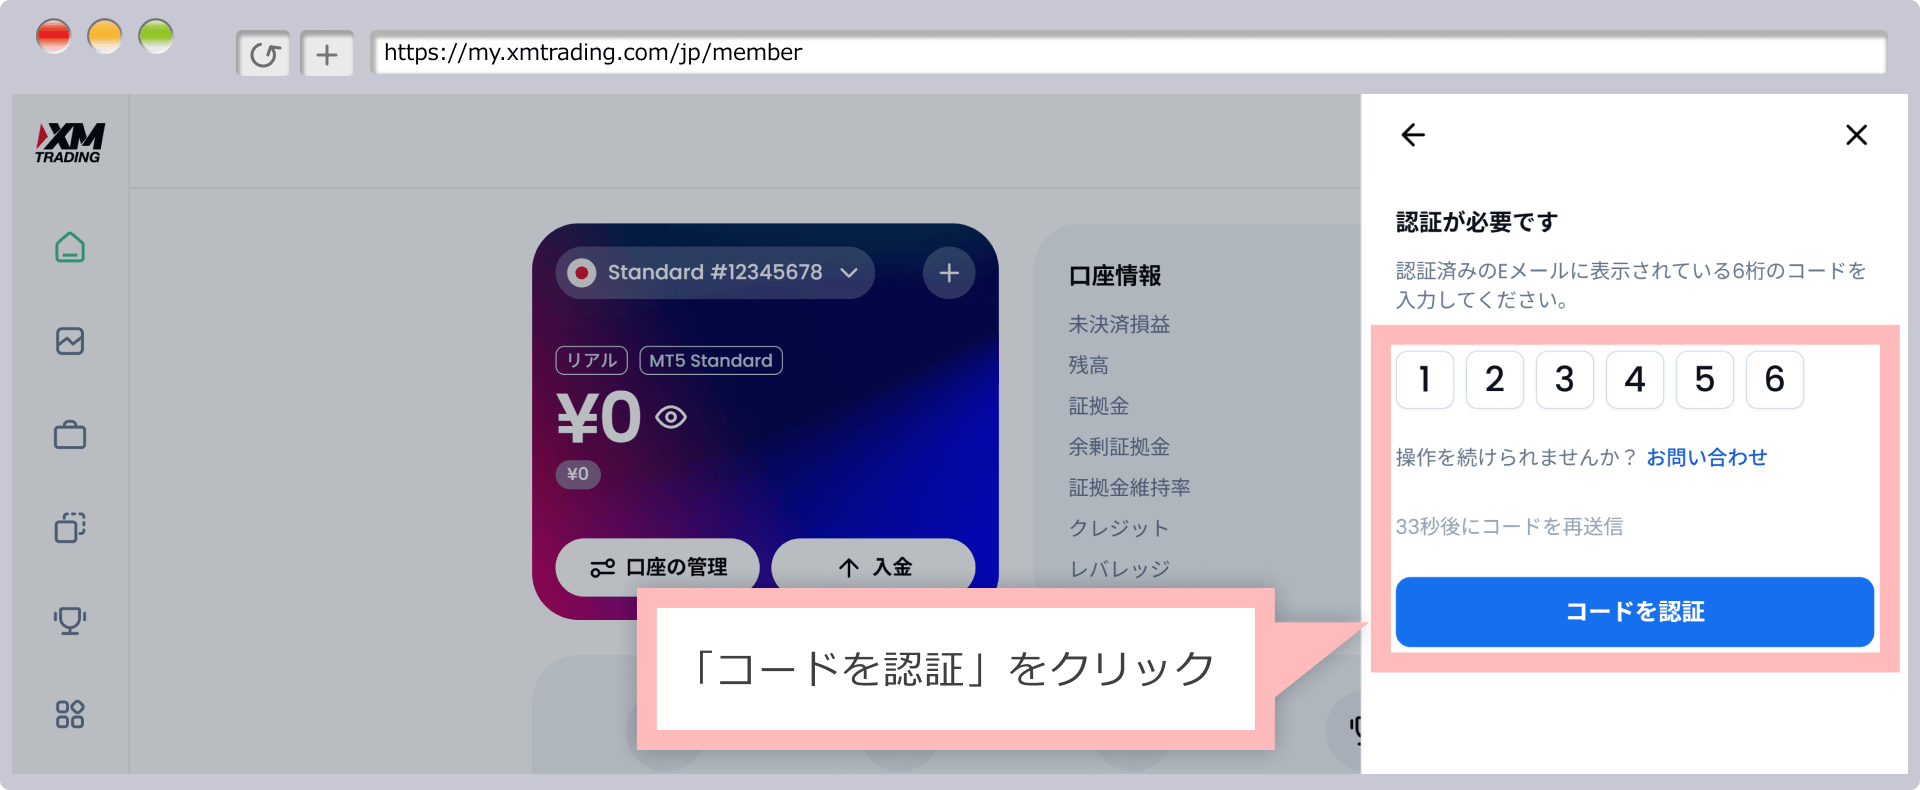The width and height of the screenshot is (1920, 790).
Task: Click the 入金 deposit button
Action: click(x=874, y=567)
